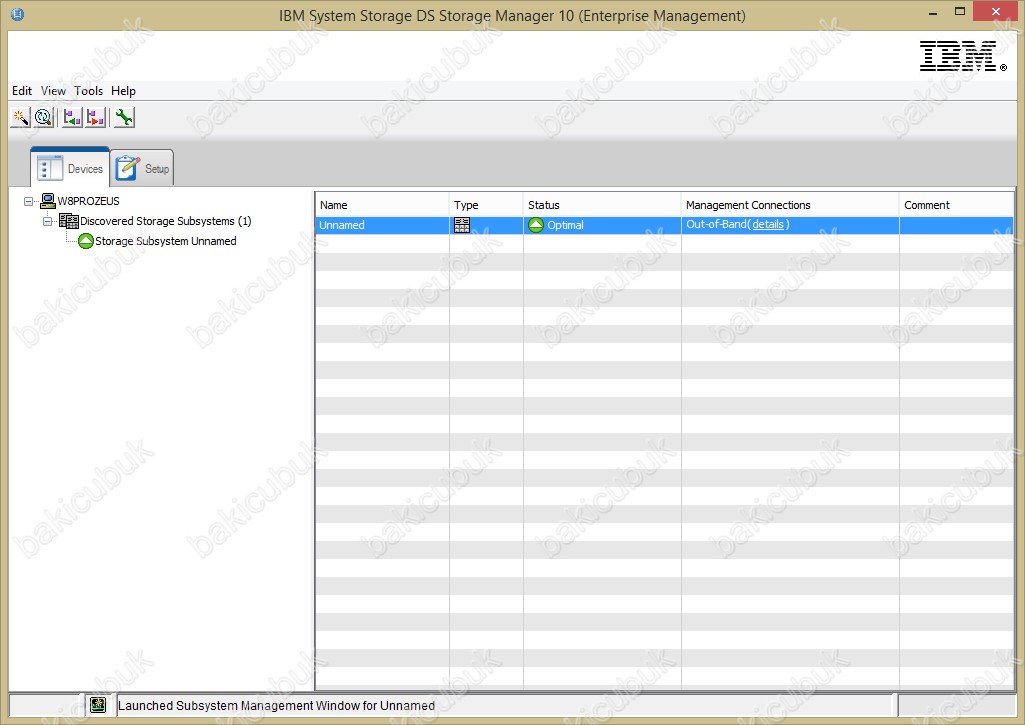The image size is (1025, 725).
Task: Select the Unnamed cell in Name column
Action: point(382,225)
